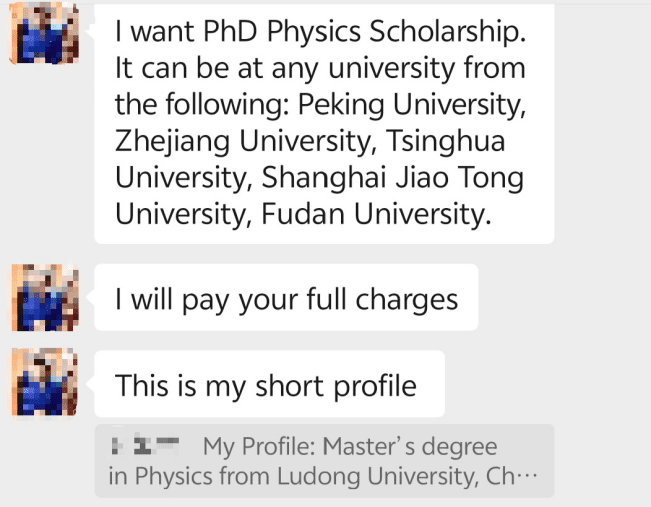Click "Shanghai Jiao Tong" in the message text

click(x=392, y=177)
